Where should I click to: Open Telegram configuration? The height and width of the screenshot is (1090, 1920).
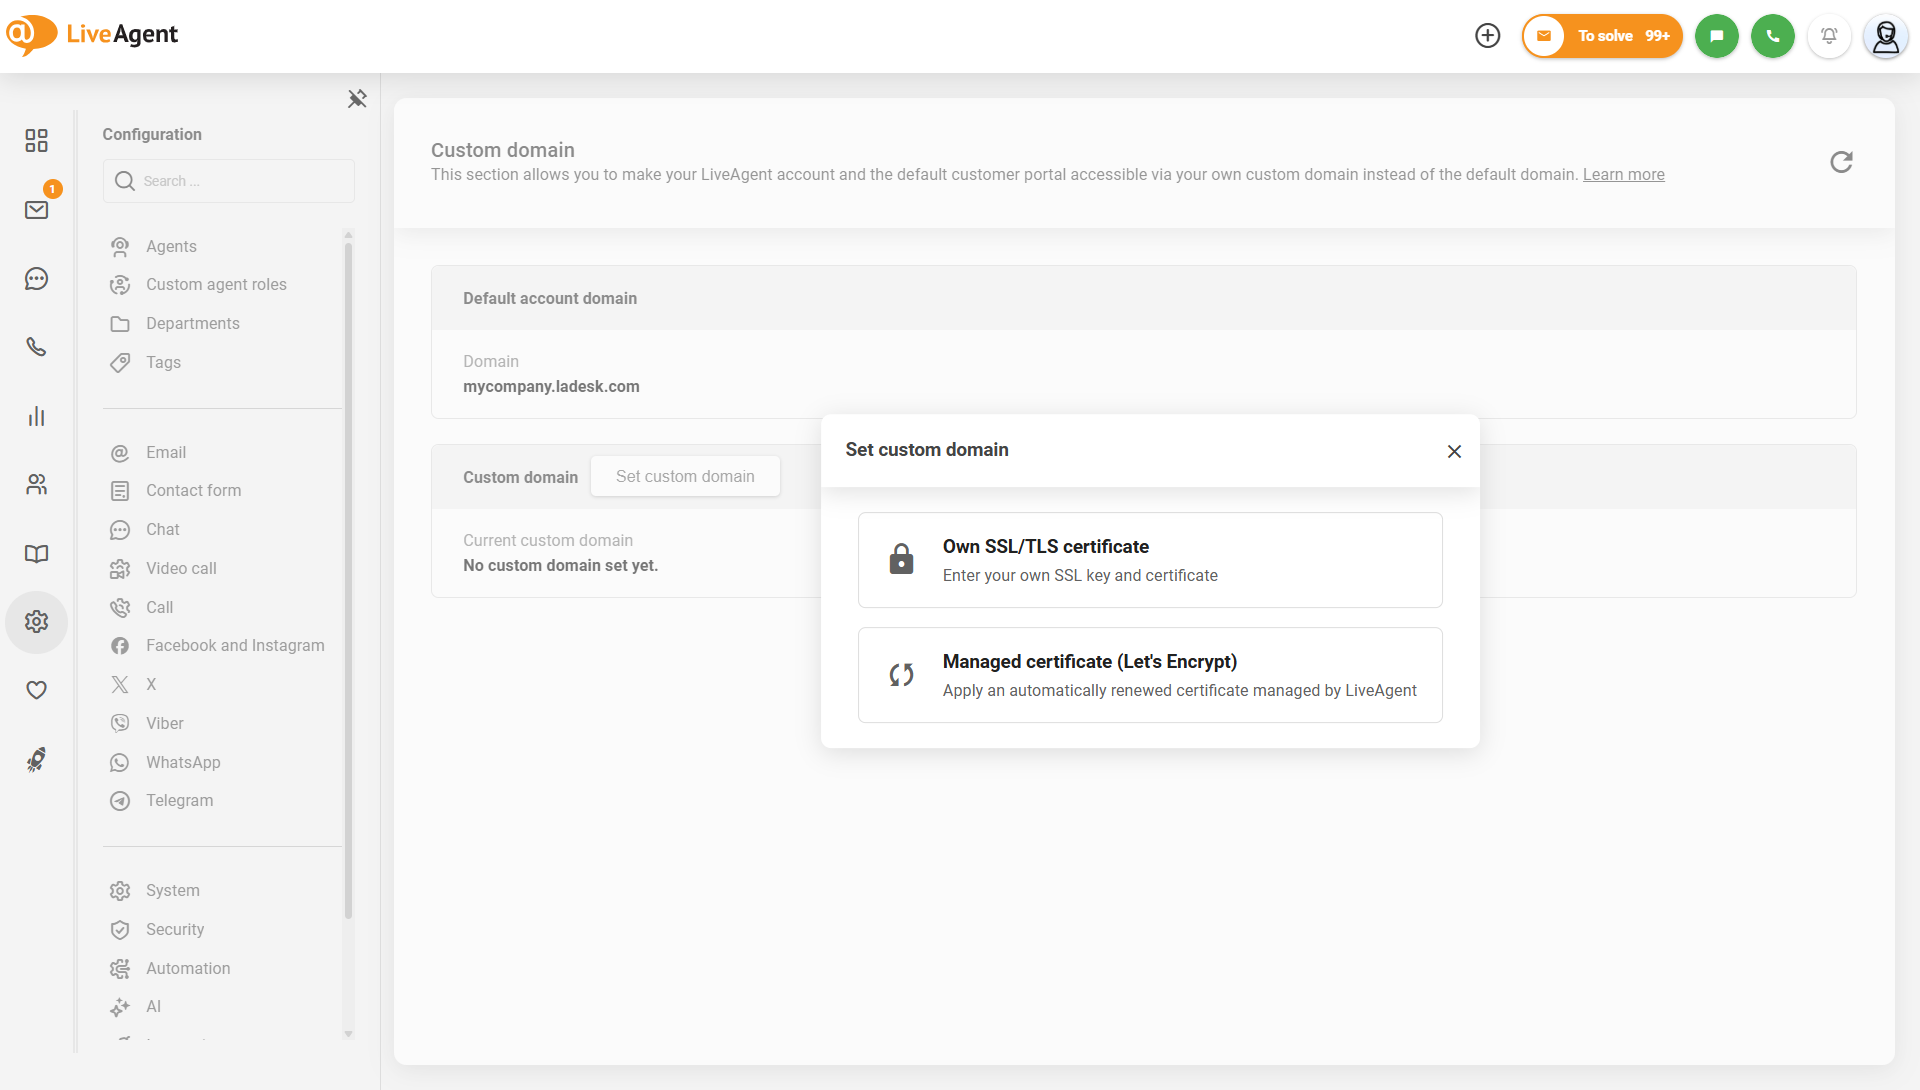click(179, 801)
